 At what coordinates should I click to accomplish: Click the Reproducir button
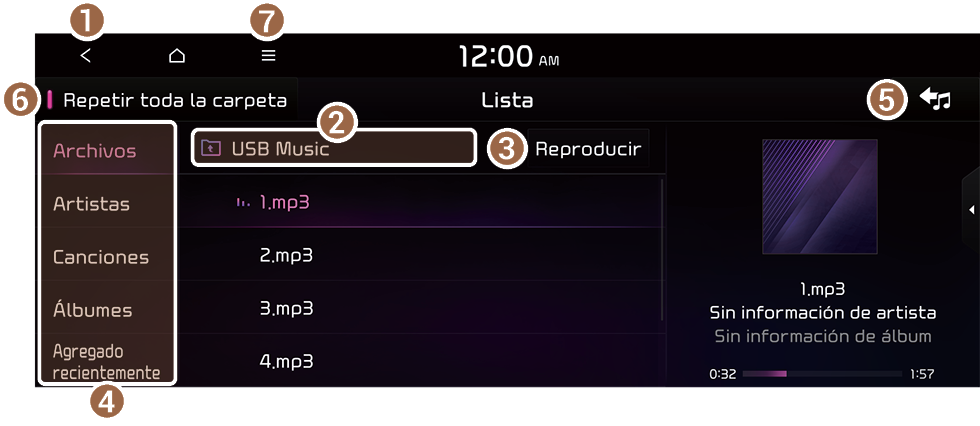[588, 149]
